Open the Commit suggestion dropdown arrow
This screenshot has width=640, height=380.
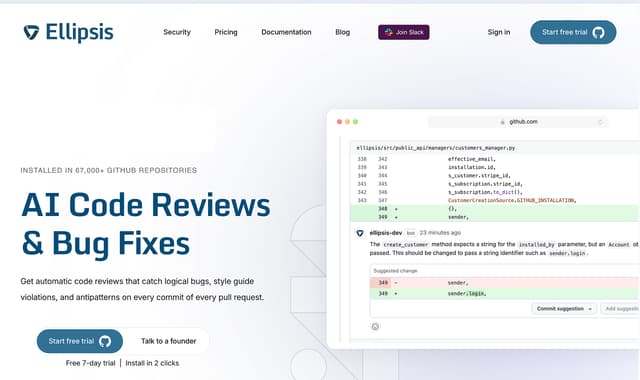[x=591, y=309]
